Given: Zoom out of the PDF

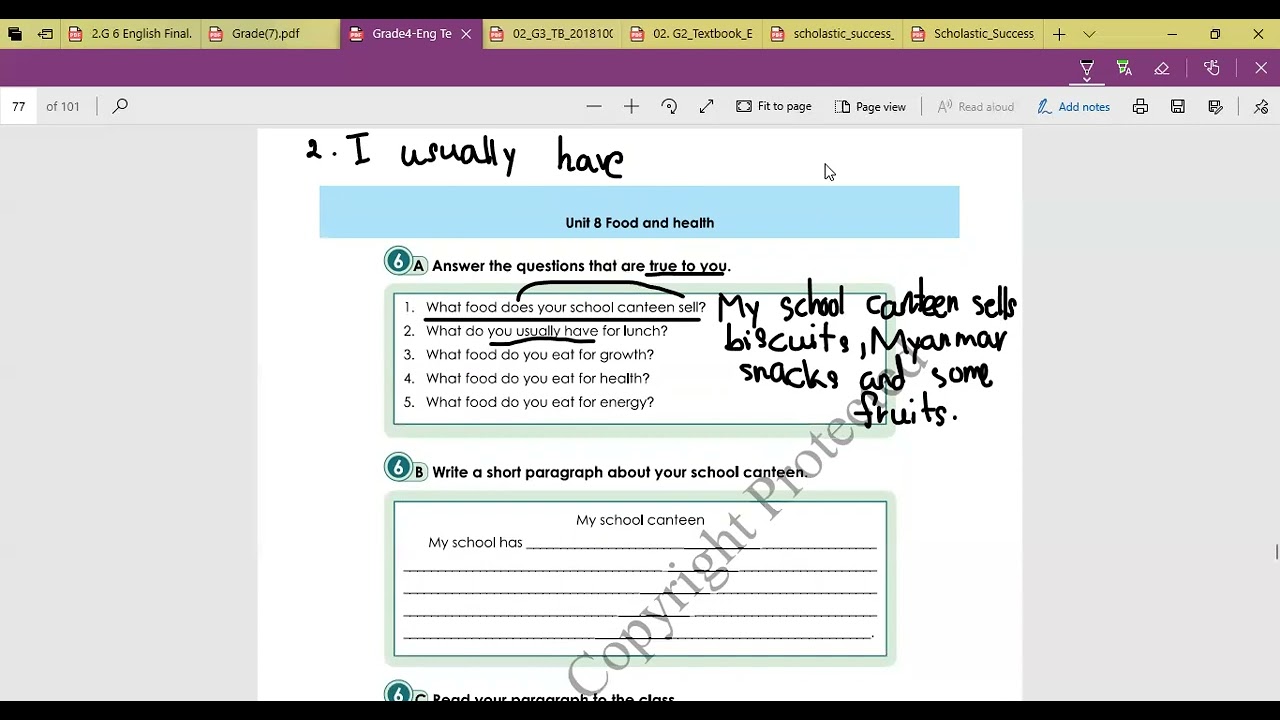Looking at the screenshot, I should [594, 106].
